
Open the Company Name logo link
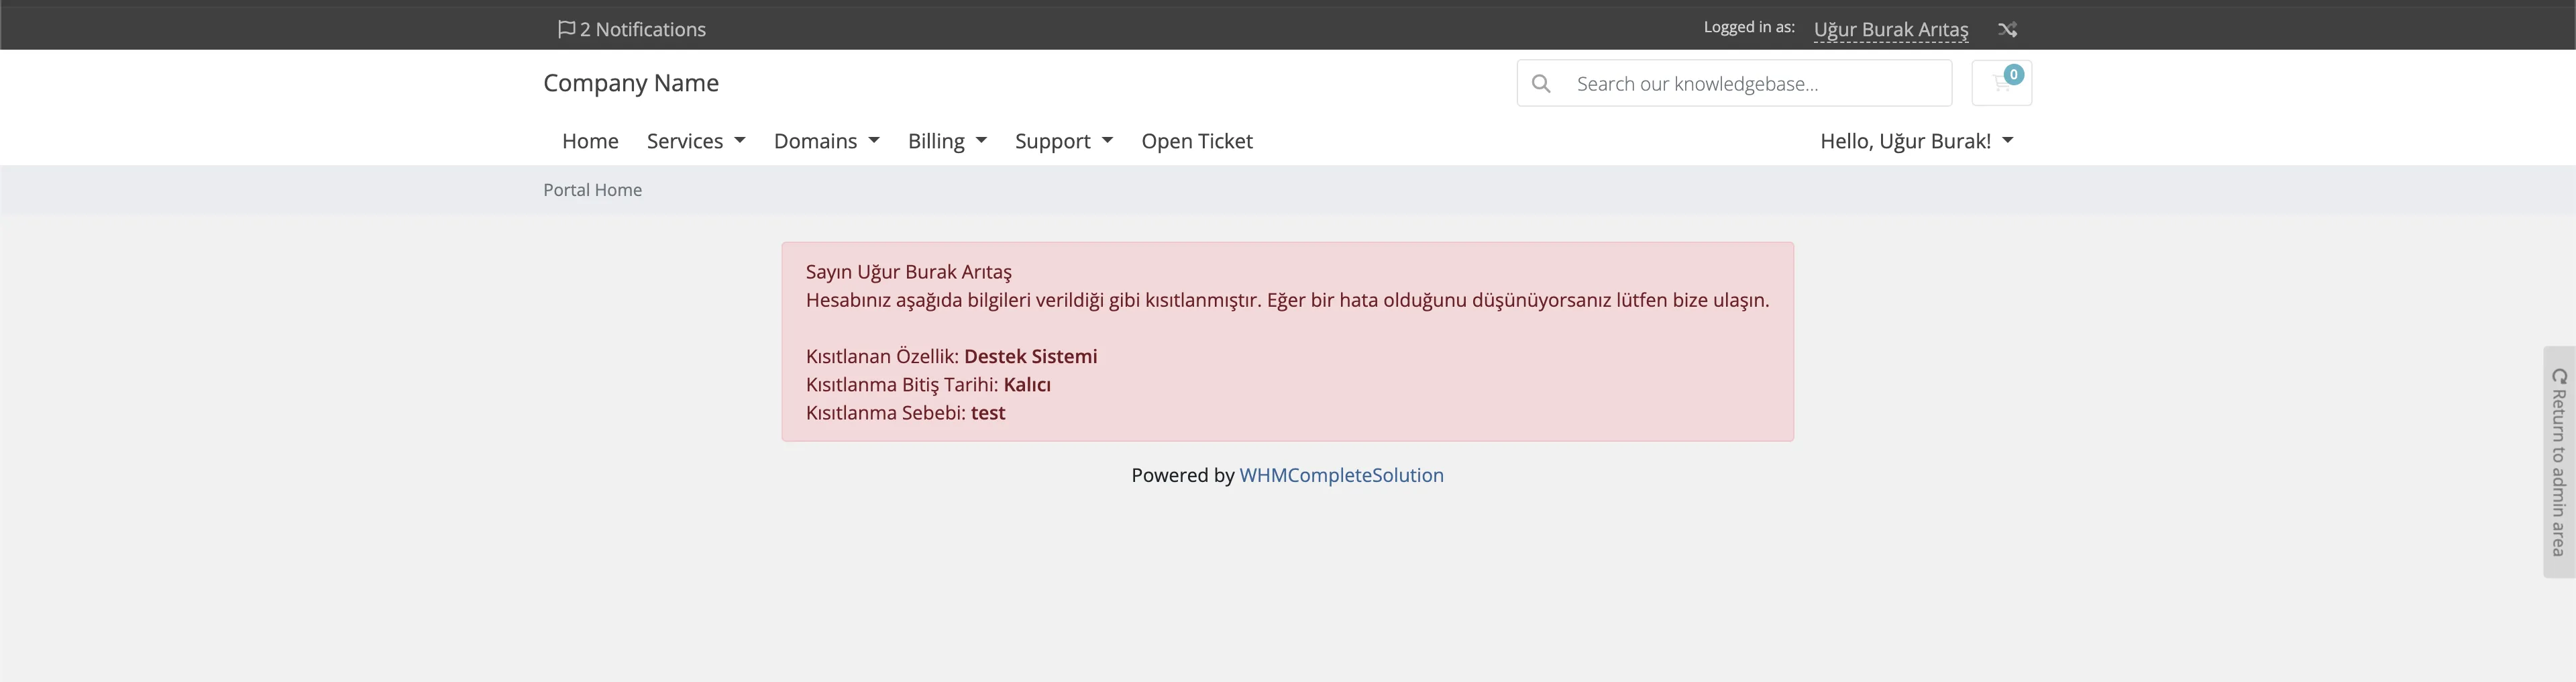click(x=631, y=83)
